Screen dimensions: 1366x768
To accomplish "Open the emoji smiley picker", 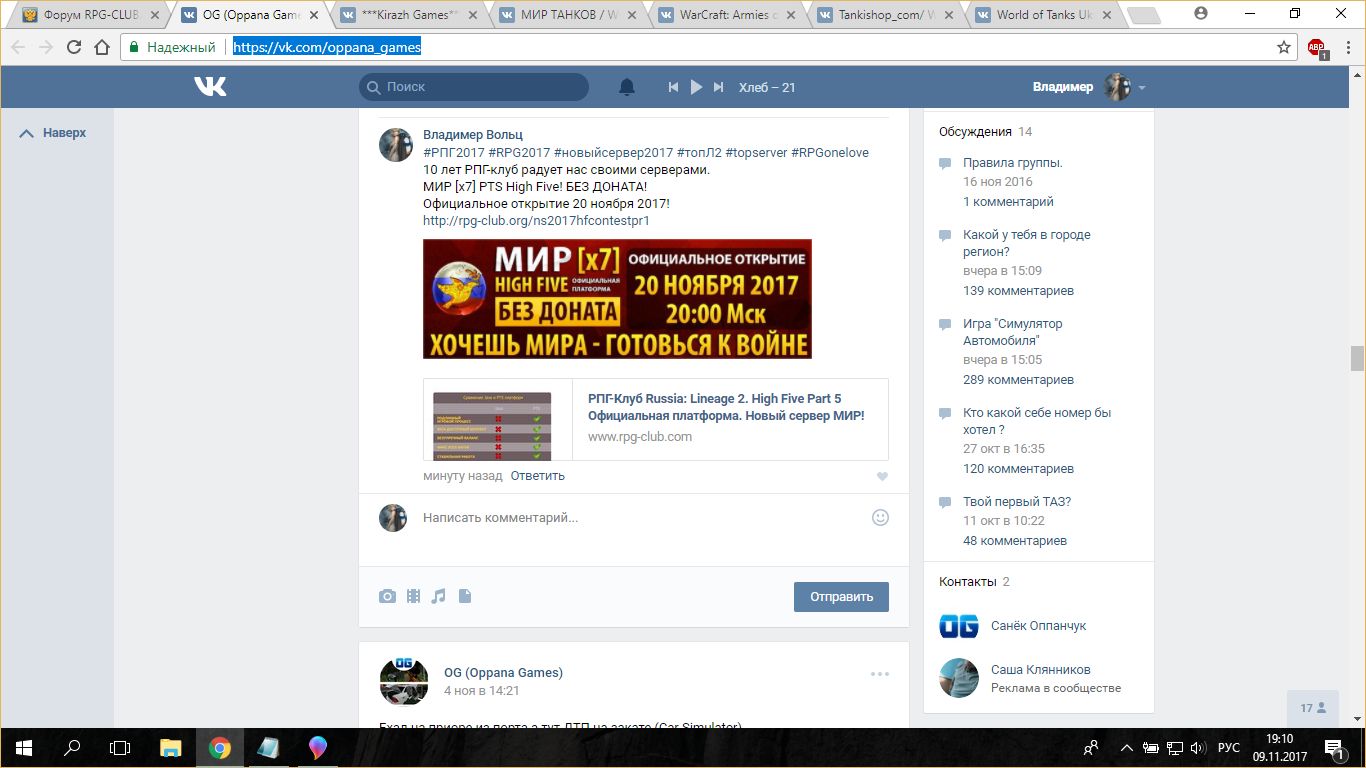I will 880,517.
